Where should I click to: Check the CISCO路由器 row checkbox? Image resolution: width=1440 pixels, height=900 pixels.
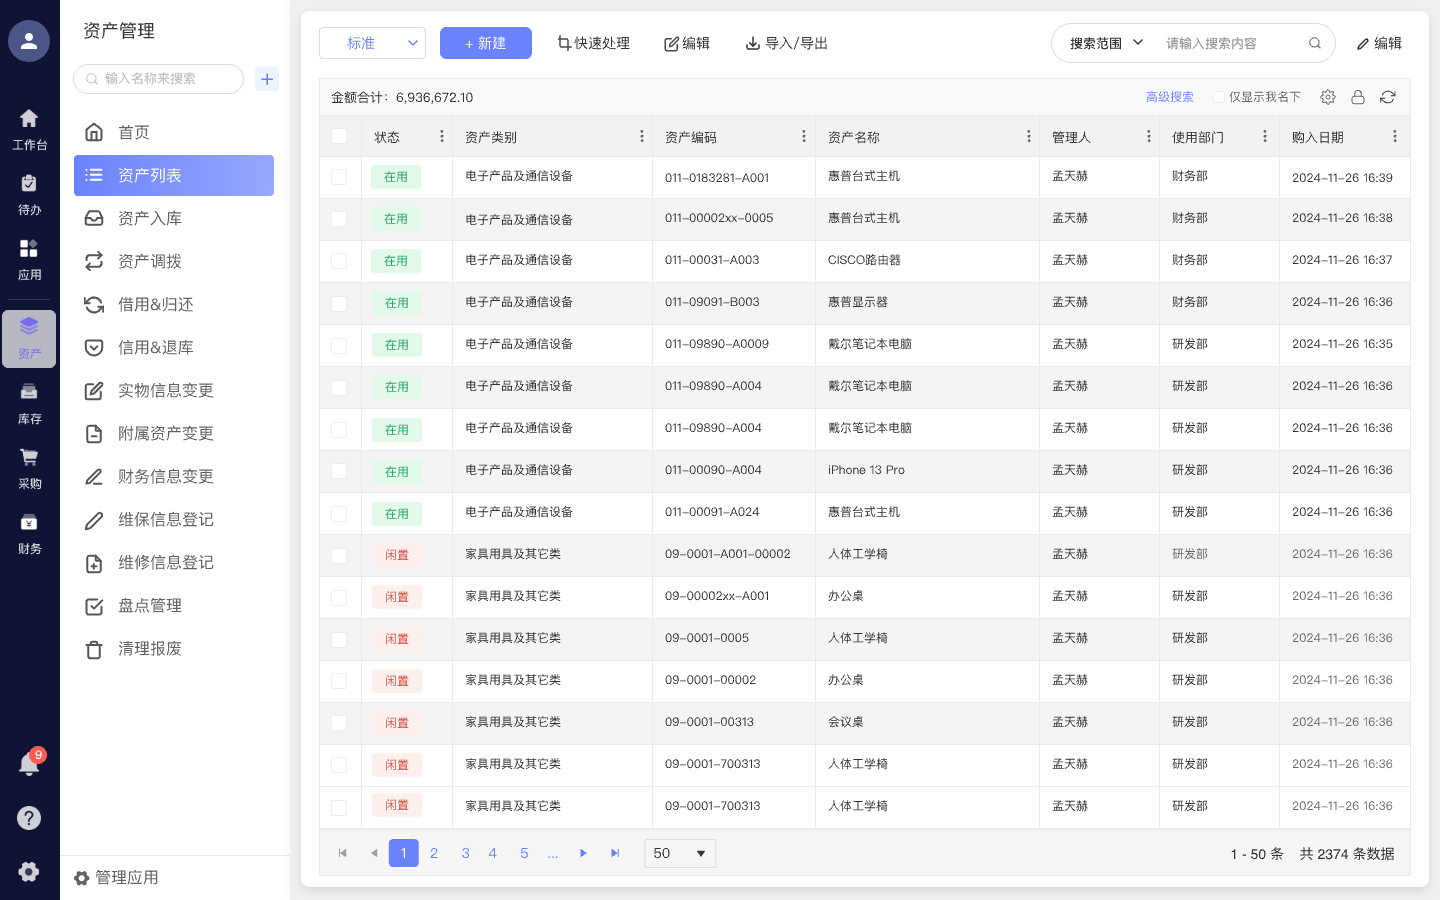pyautogui.click(x=339, y=261)
